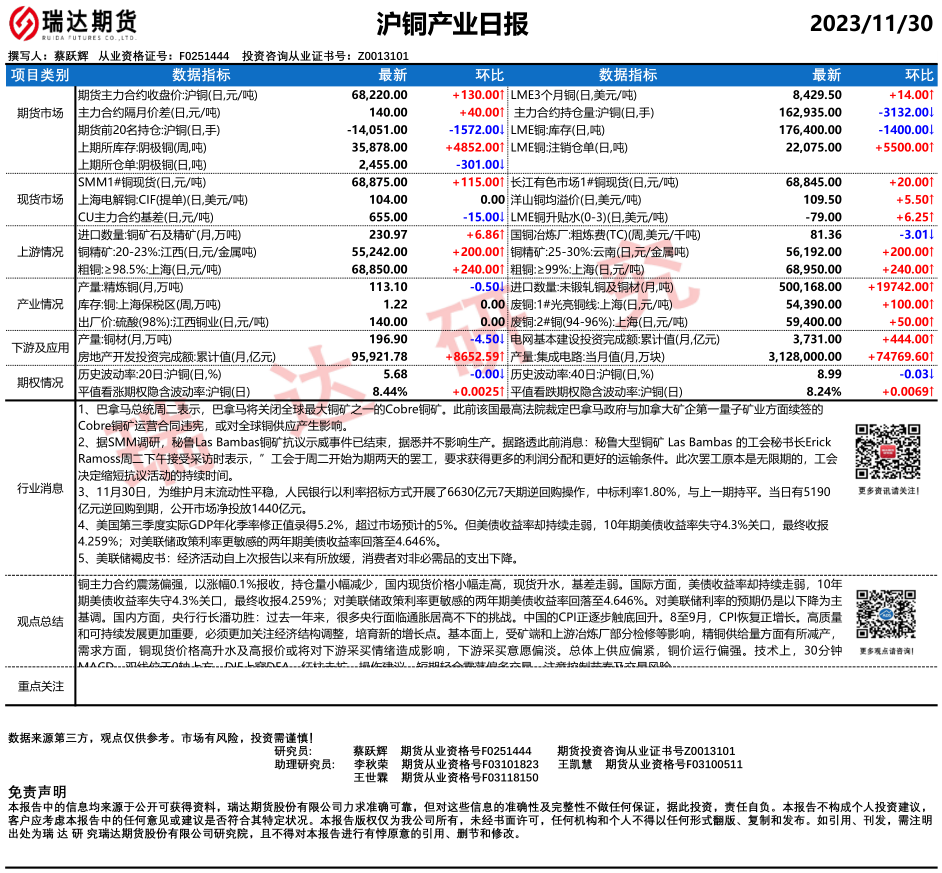Viewport: 942px width, 873px height.
Task: Click the report date 2023/11/30
Action: (869, 24)
